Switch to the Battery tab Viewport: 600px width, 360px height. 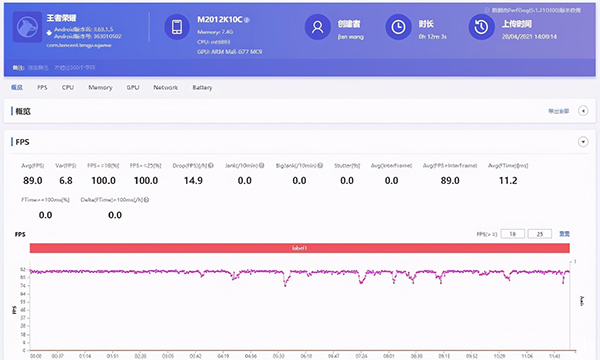click(202, 87)
